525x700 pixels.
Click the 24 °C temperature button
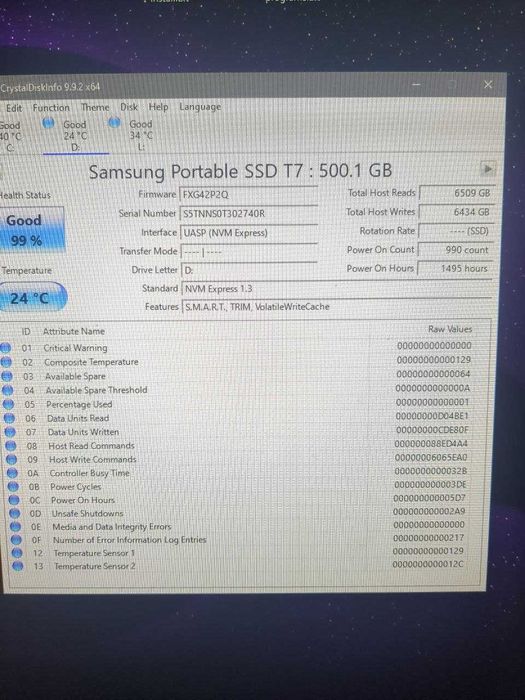coord(32,297)
